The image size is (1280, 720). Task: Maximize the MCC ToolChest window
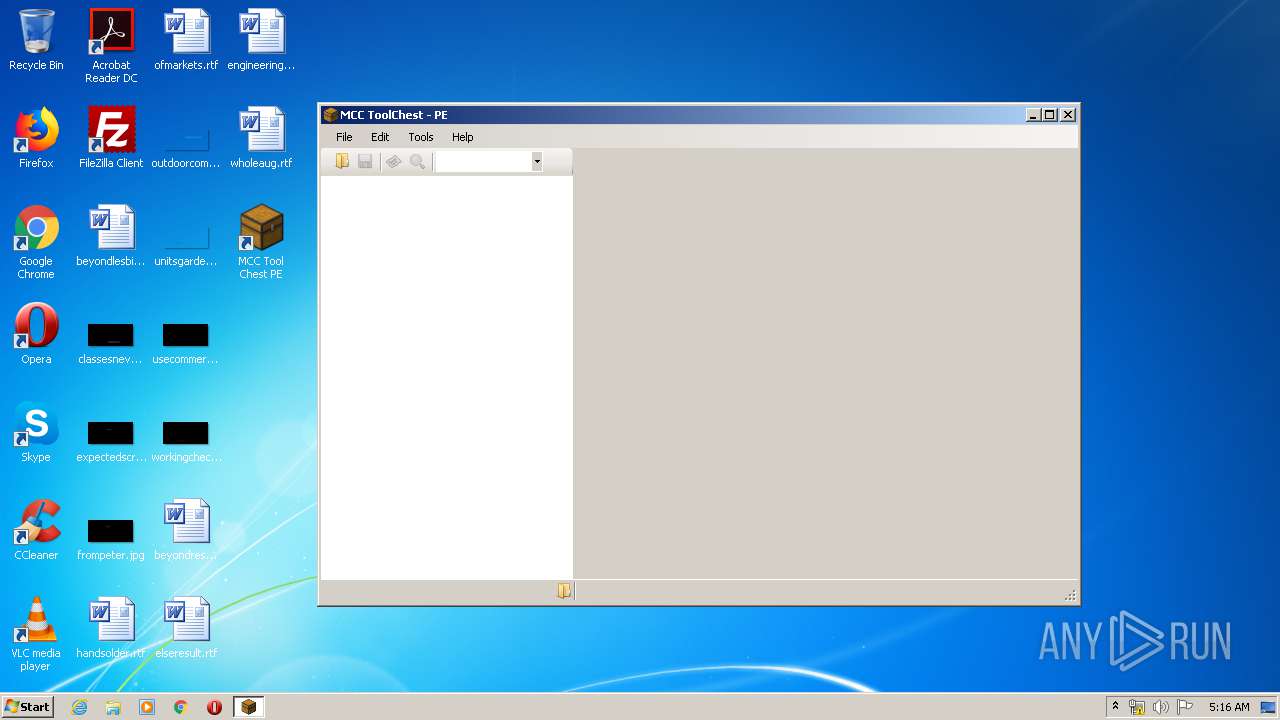[1049, 115]
